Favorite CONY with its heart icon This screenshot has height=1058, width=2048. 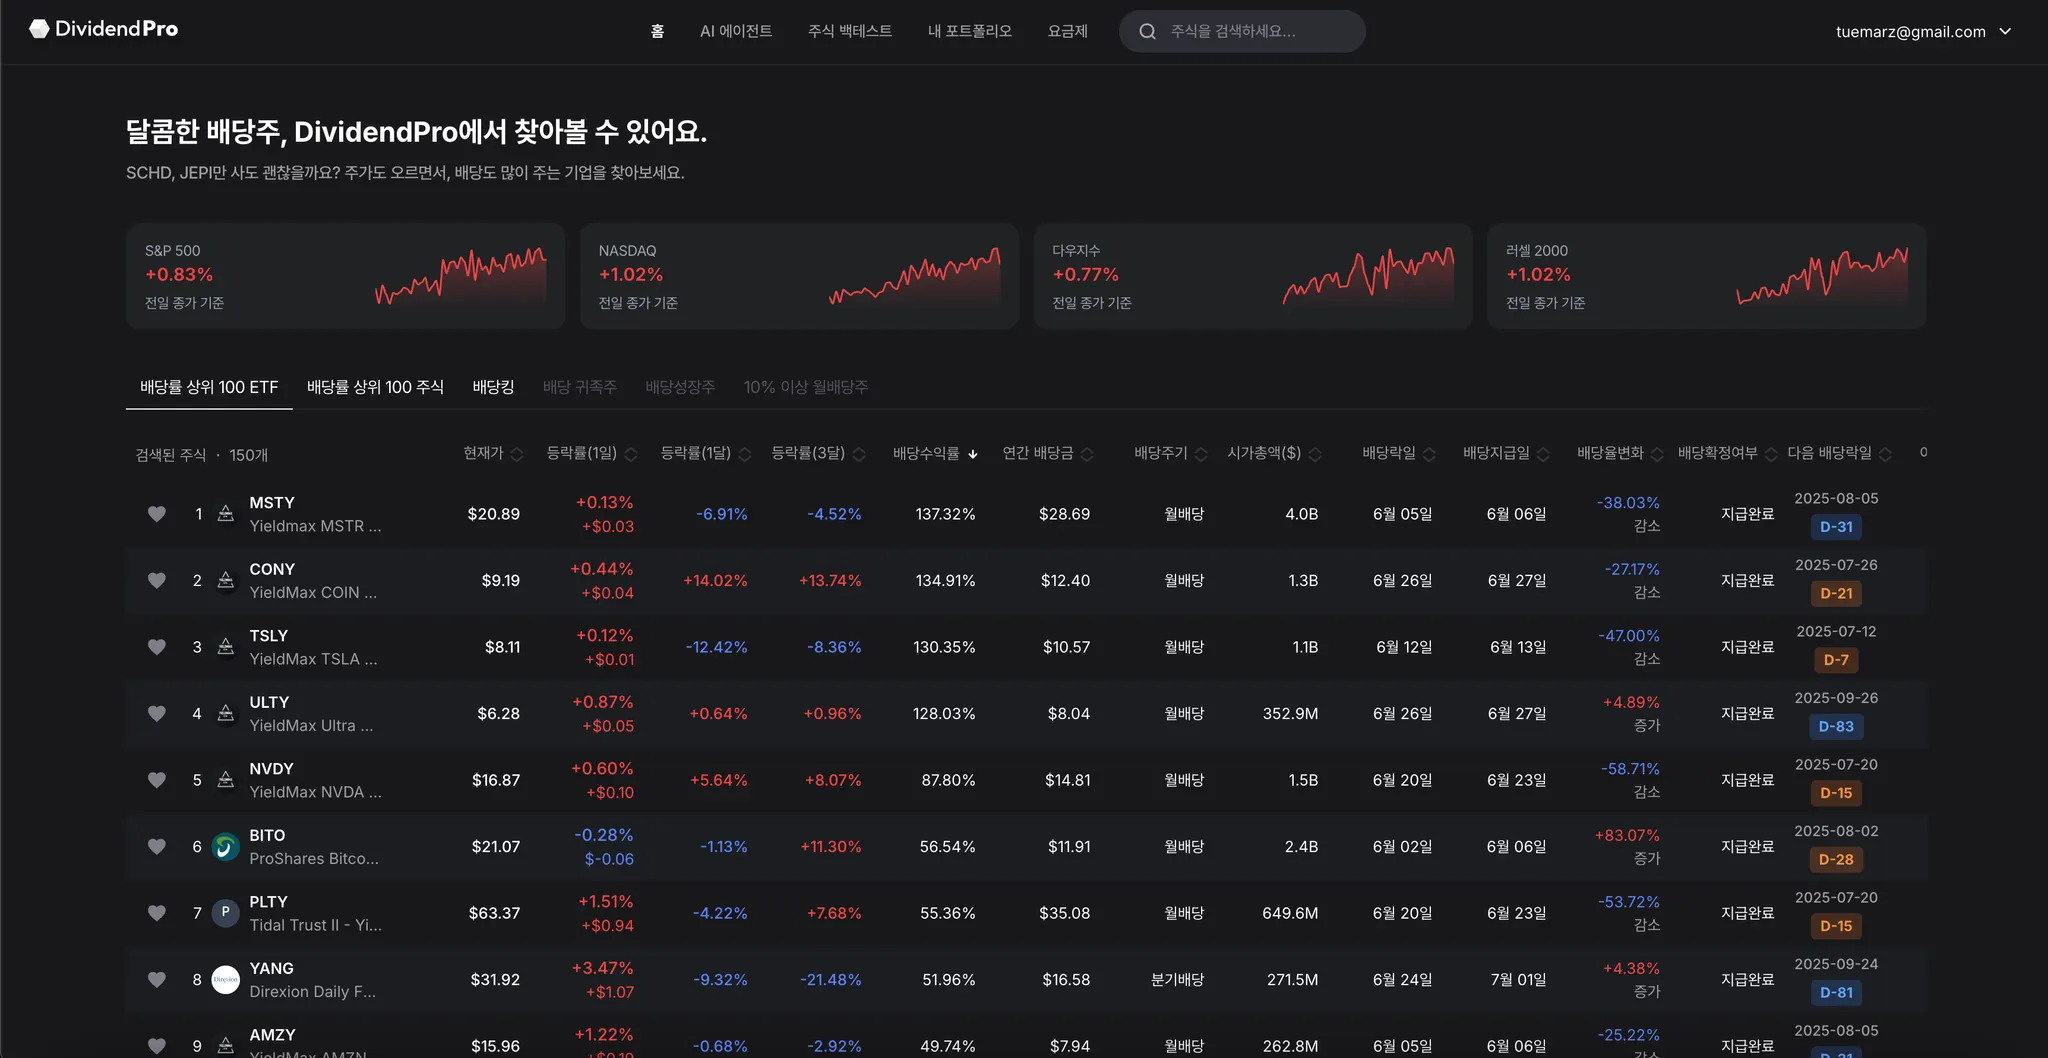157,580
